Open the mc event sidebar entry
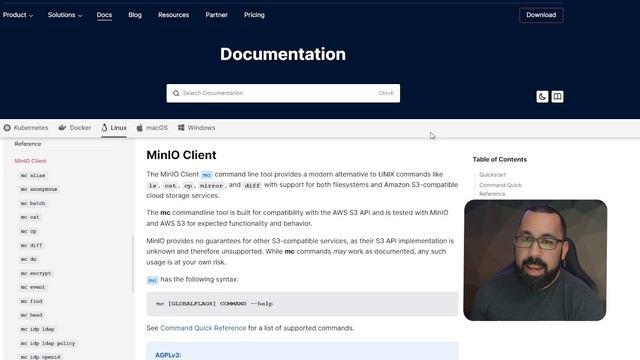The width and height of the screenshot is (640, 360). 33,287
